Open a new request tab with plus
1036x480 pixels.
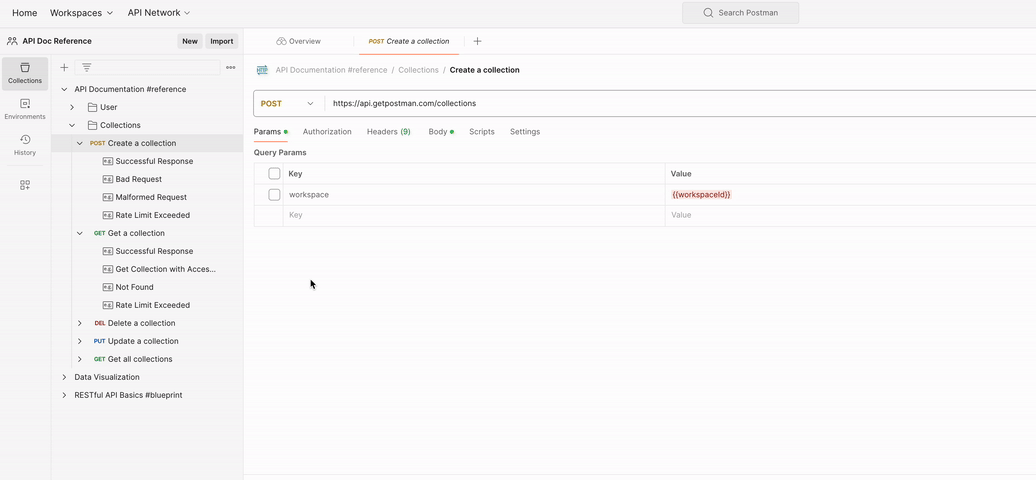[x=477, y=41]
